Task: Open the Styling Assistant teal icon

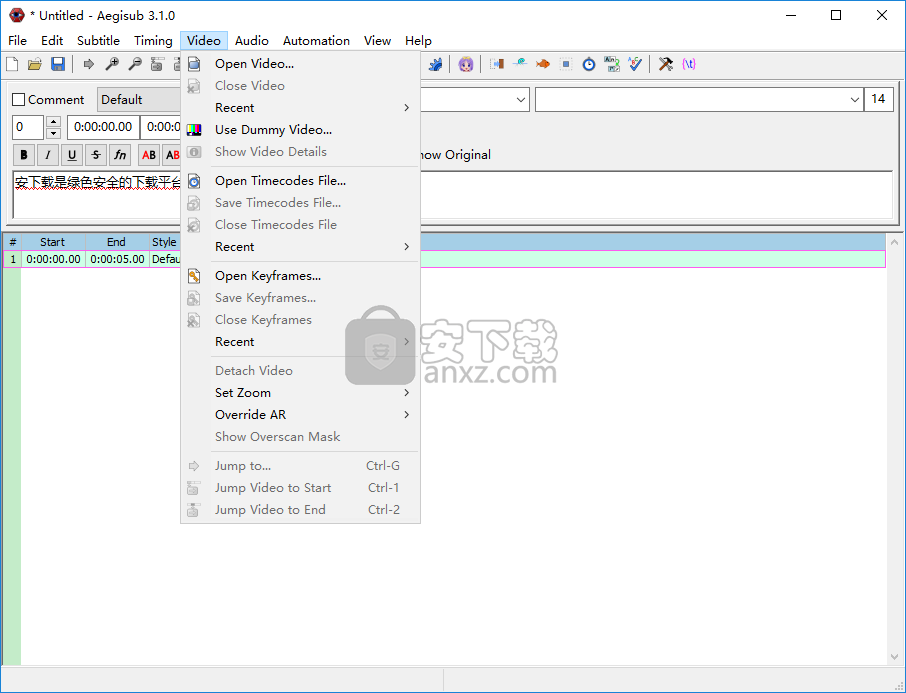Action: 520,64
